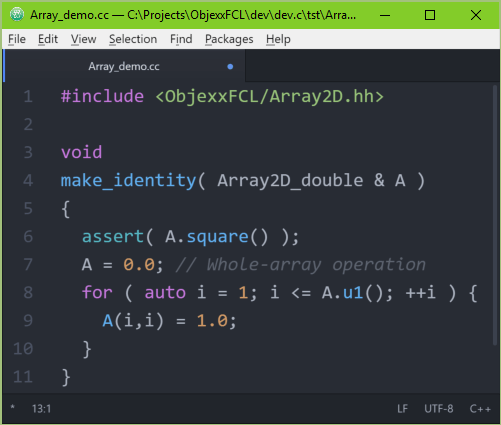The height and width of the screenshot is (425, 501).
Task: Select the Array_demo.cc tab
Action: point(124,66)
